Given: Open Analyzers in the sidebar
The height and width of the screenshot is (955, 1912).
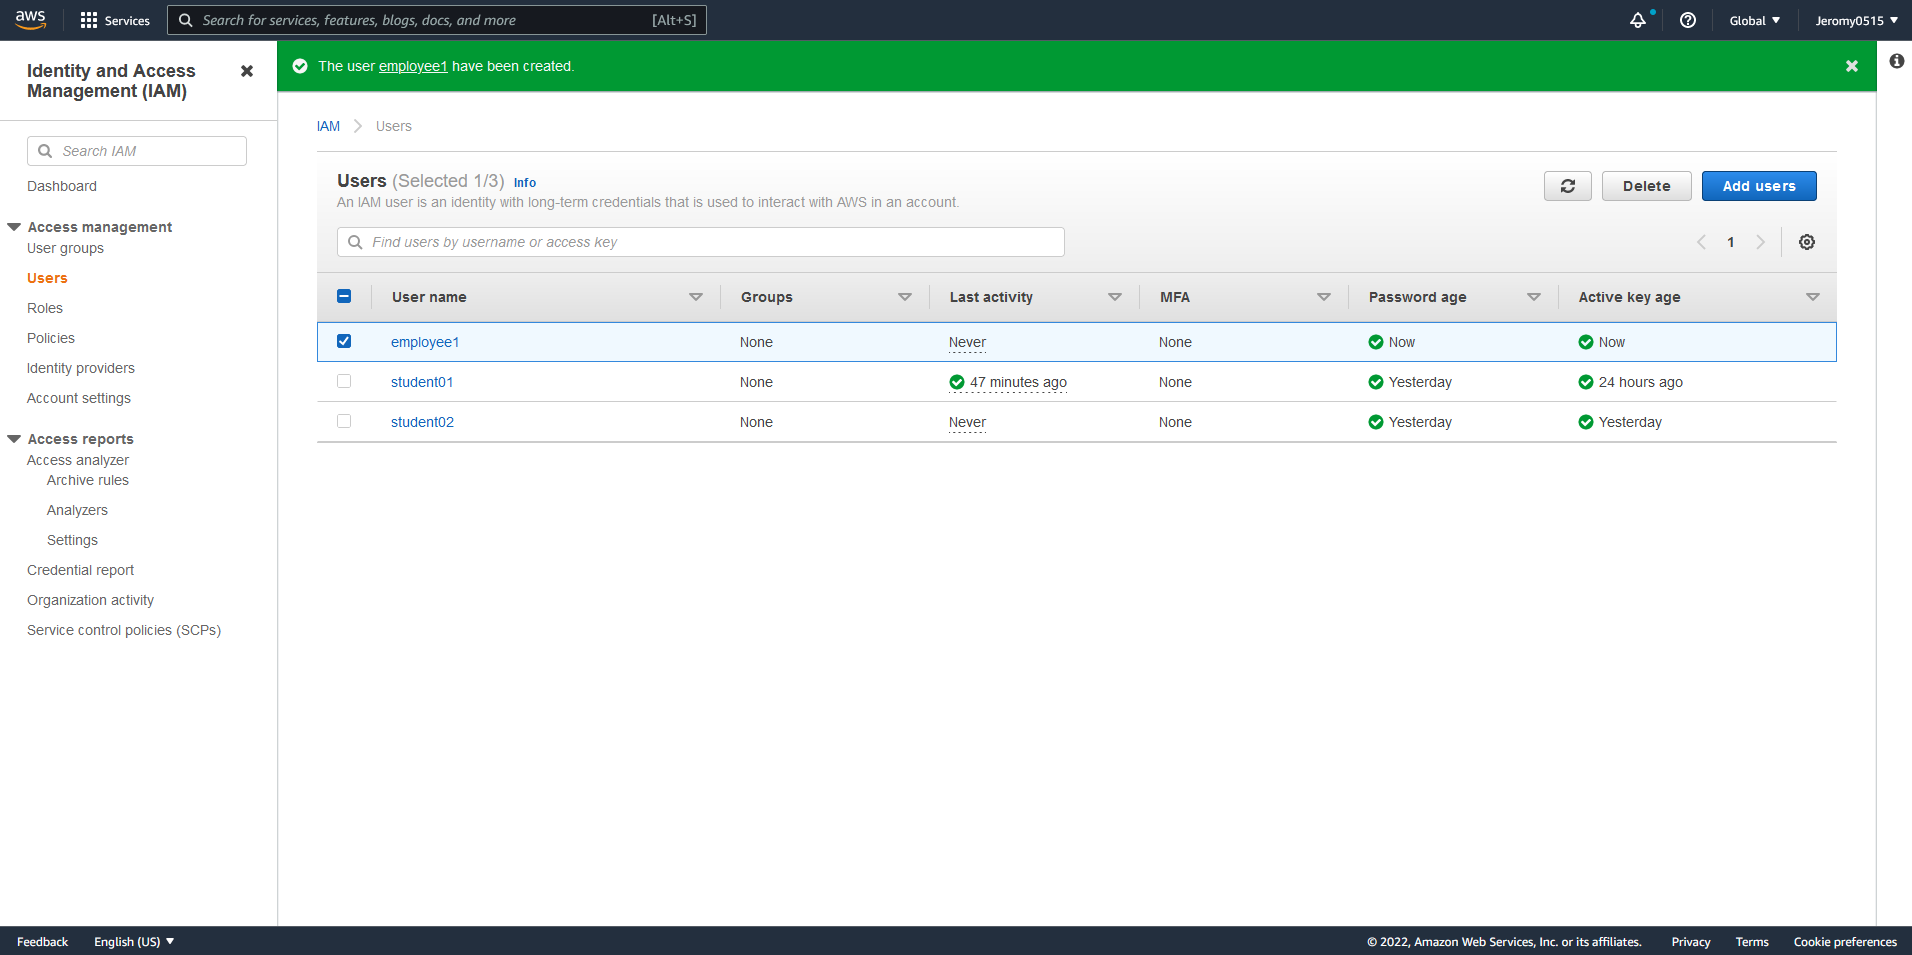Looking at the screenshot, I should pos(77,510).
